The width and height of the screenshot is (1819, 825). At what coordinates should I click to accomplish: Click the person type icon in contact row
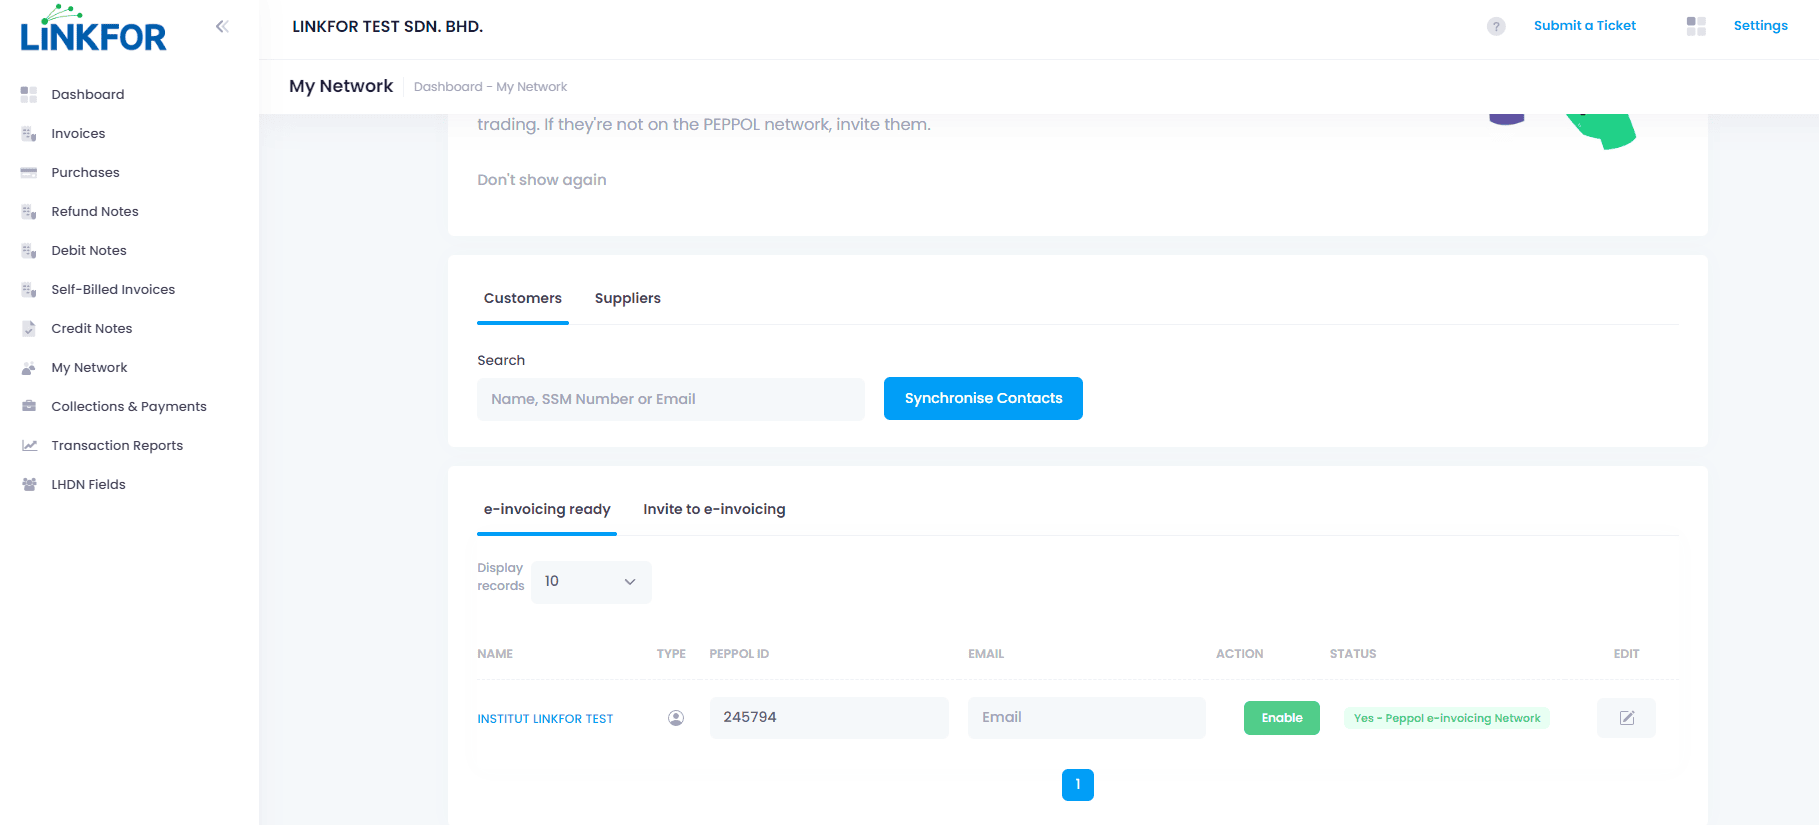coord(676,718)
